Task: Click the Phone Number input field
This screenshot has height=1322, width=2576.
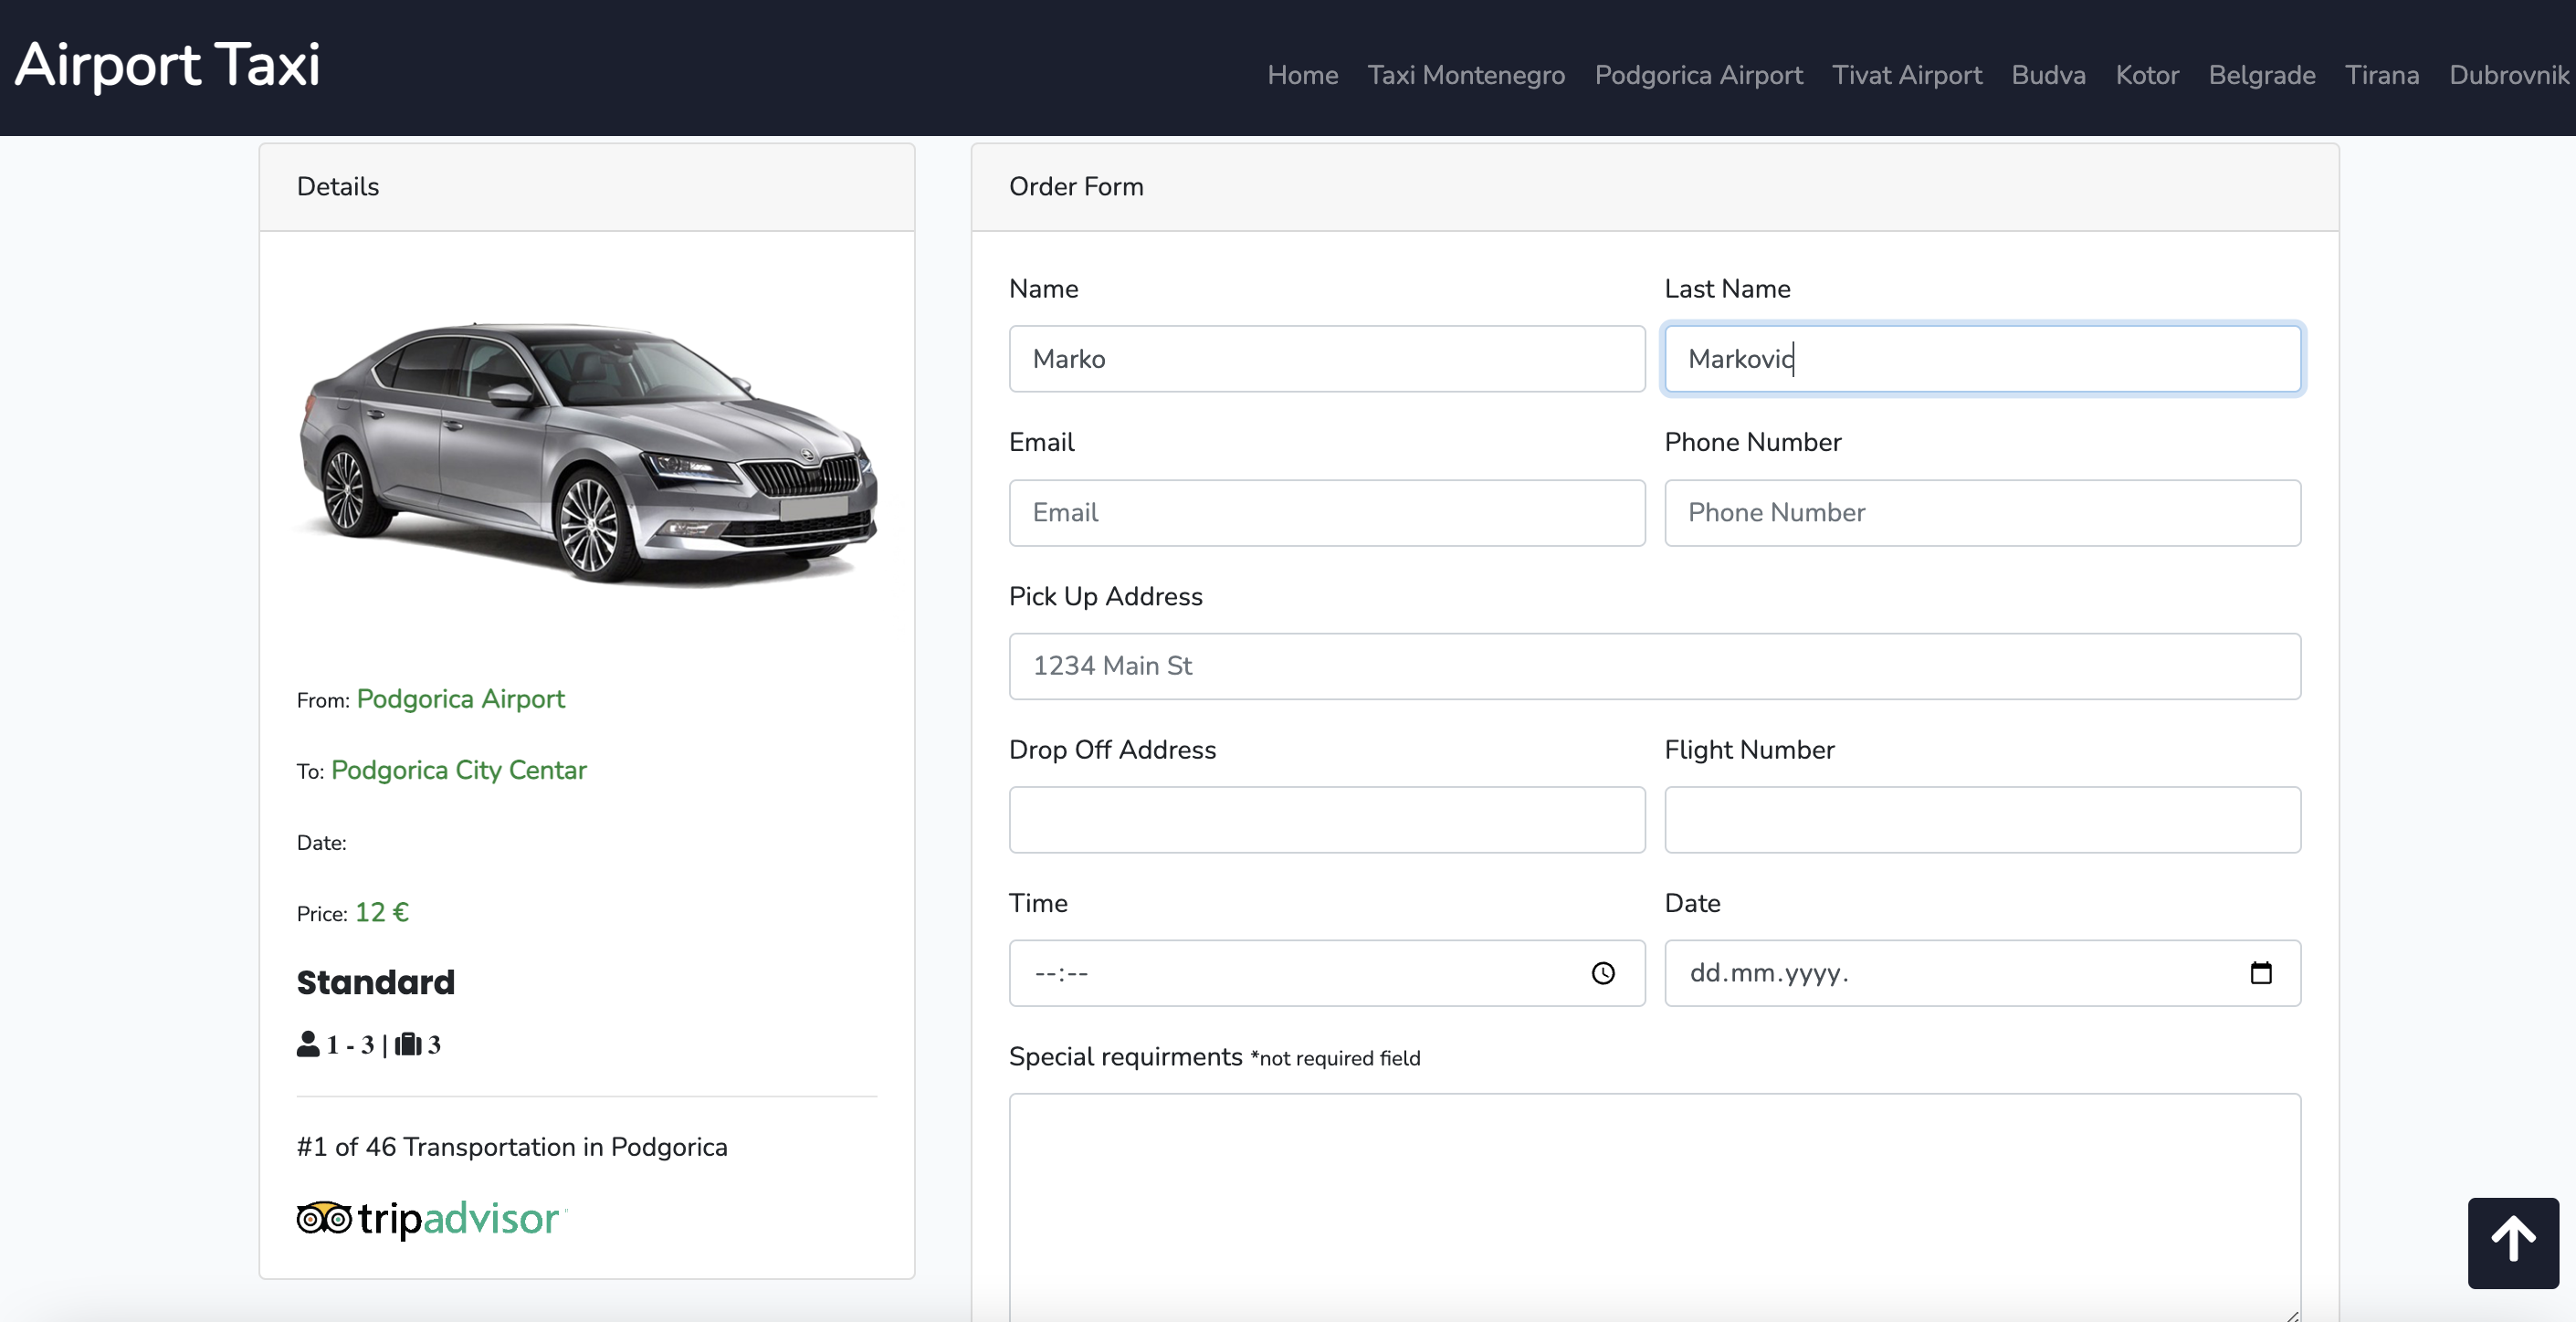Action: (x=1982, y=511)
